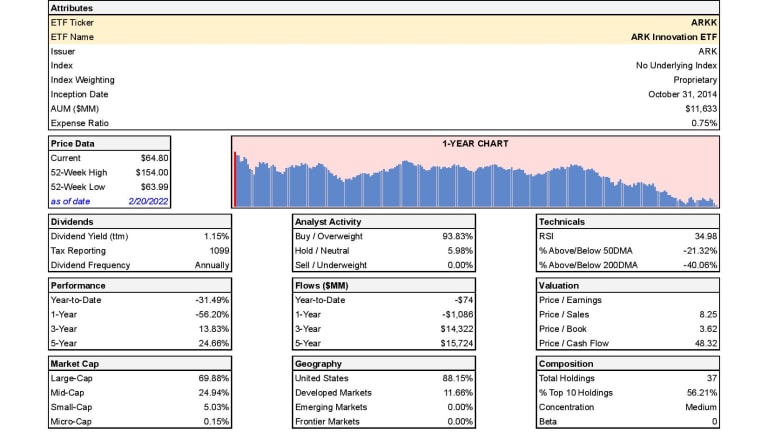Select Mid-Cap 24.94% value
Image resolution: width=768 pixels, height=432 pixels.
click(214, 393)
